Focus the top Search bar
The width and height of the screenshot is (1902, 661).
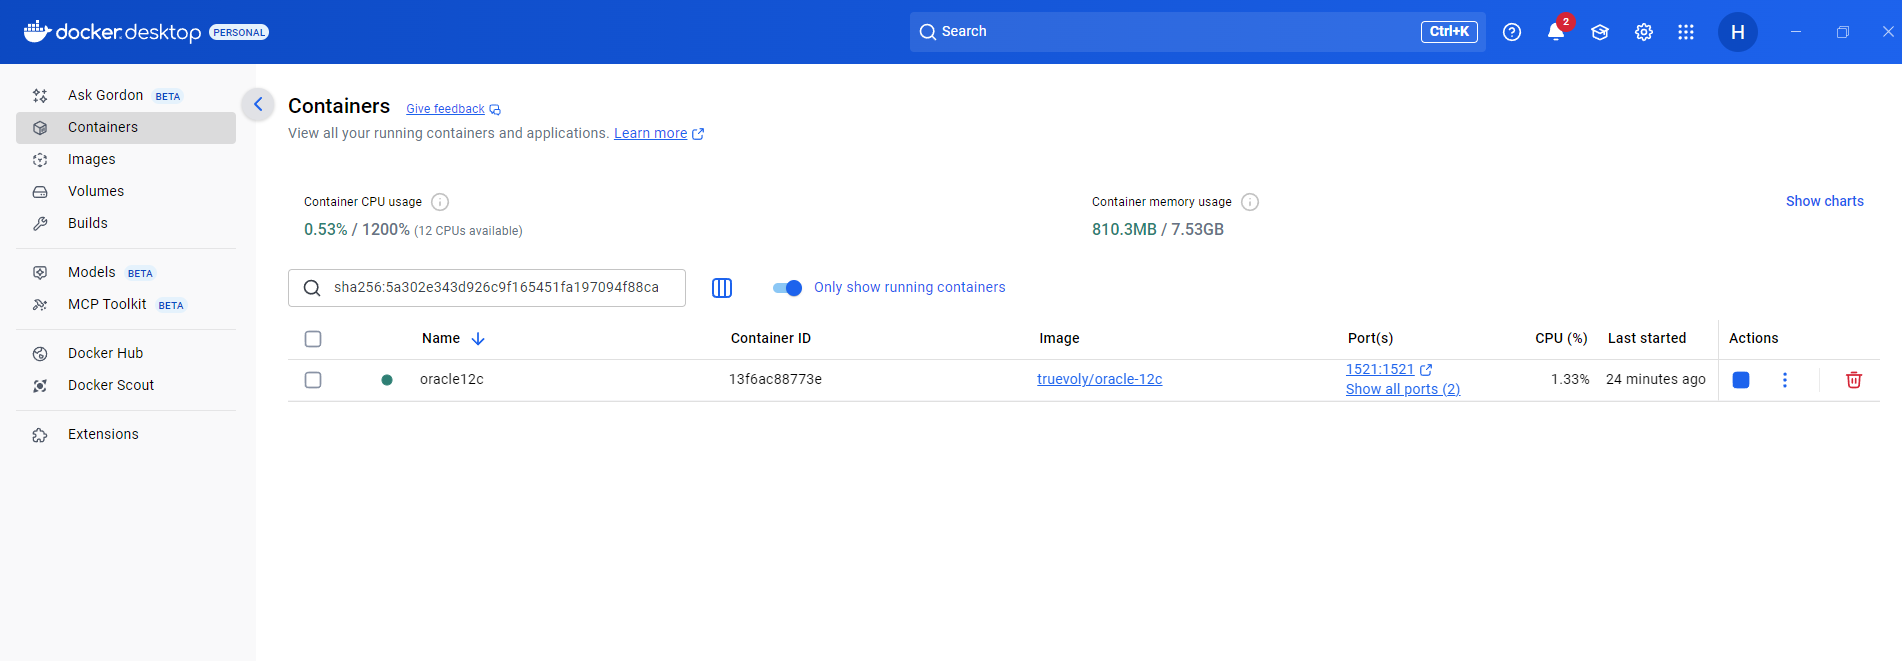[x=1197, y=32]
